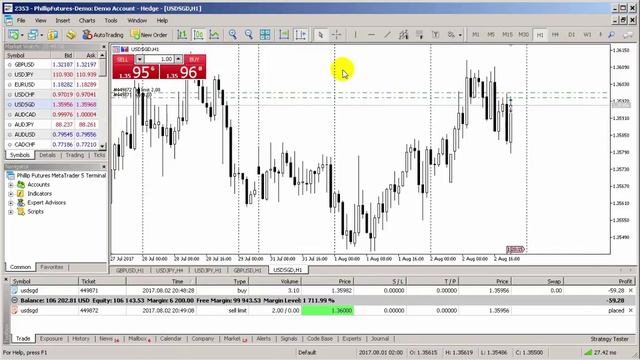Expand the Accounts node in Navigator
640x360 pixels.
pos(11,185)
